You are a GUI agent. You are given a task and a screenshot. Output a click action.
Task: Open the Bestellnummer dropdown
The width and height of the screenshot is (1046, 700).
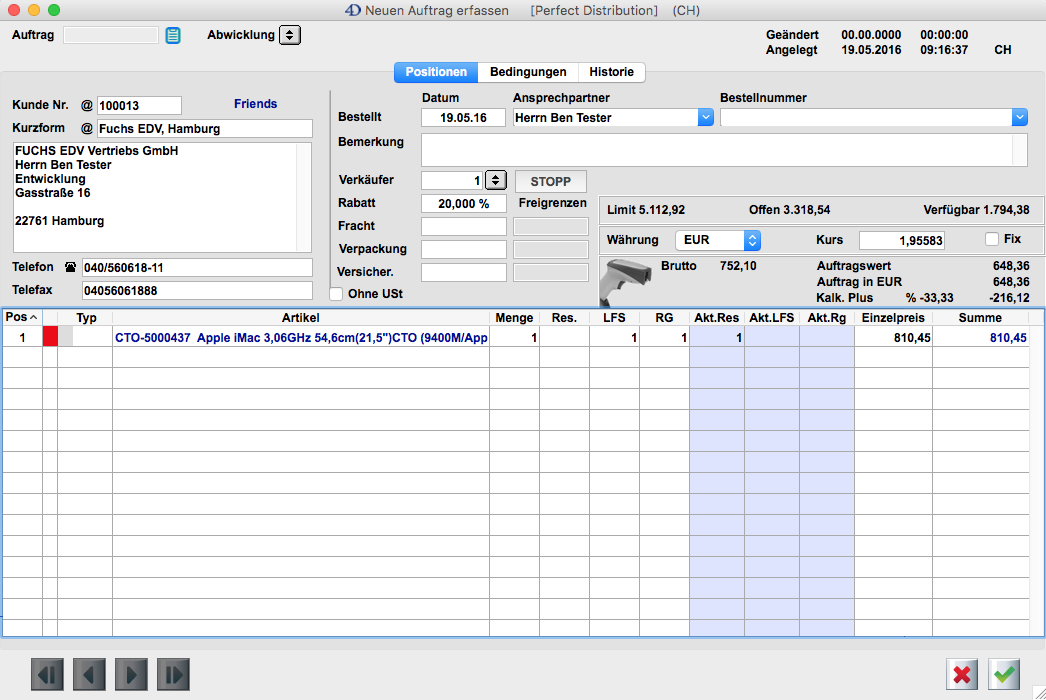[x=1019, y=118]
